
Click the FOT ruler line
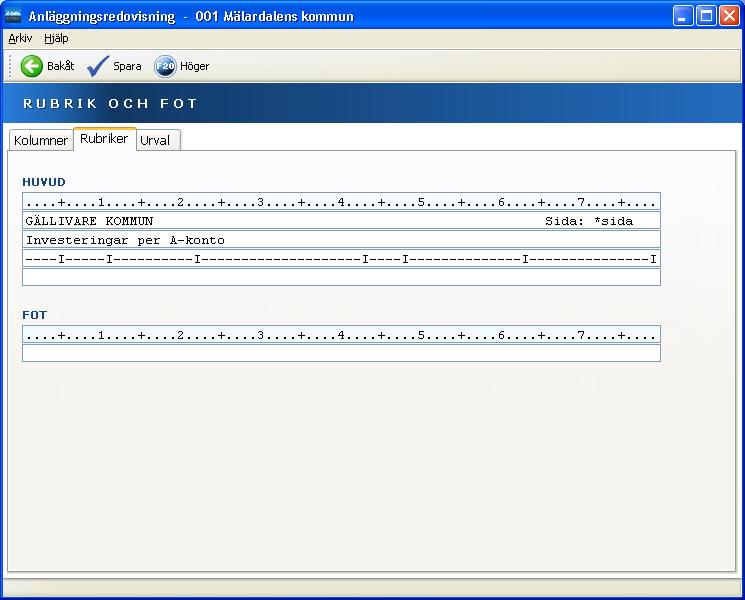coord(341,334)
